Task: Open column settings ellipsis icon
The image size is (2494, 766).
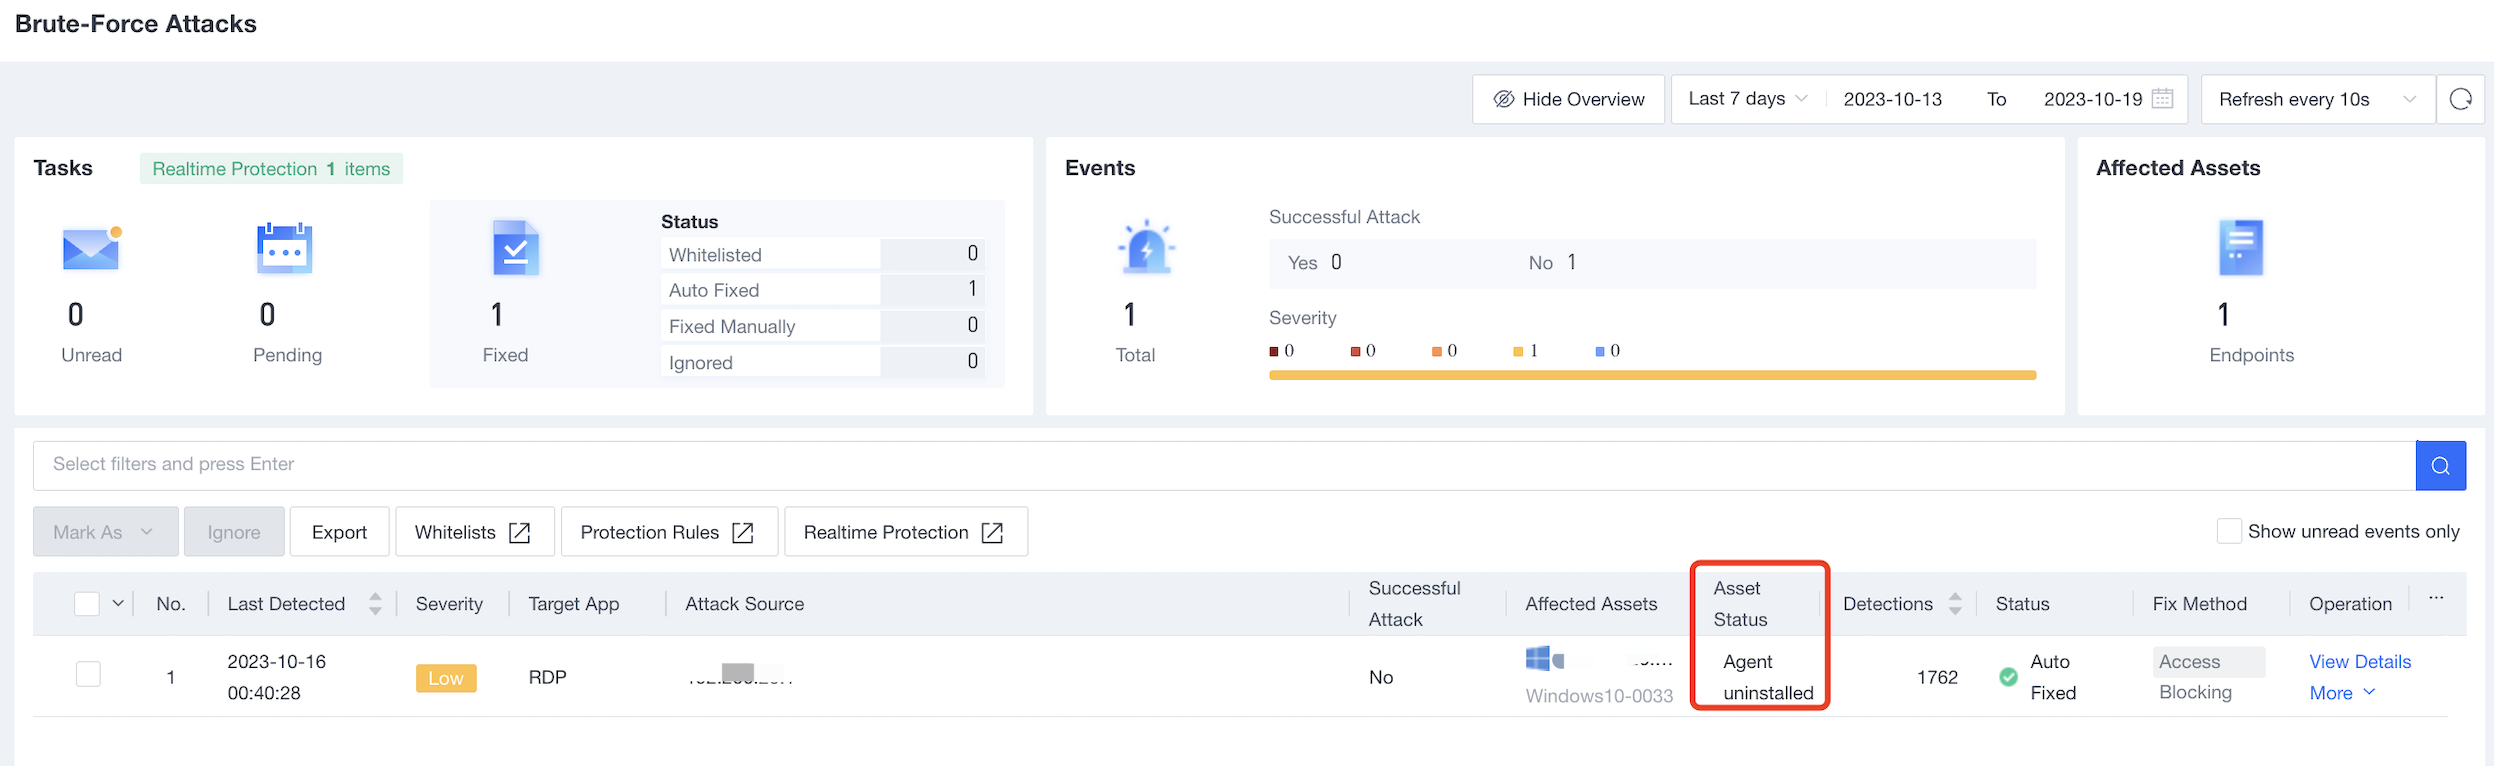Action: coord(2436,598)
